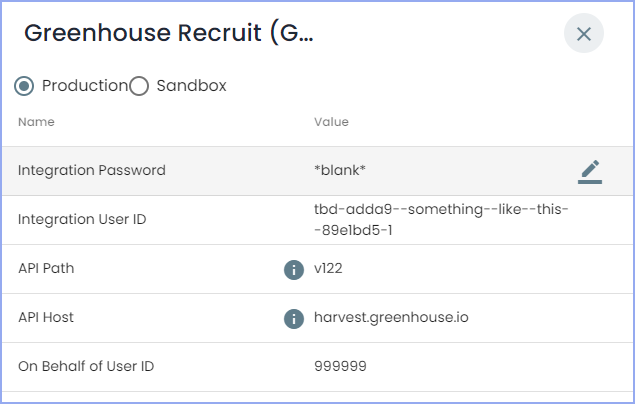Click the *blank* password value
The width and height of the screenshot is (635, 404).
coord(340,171)
